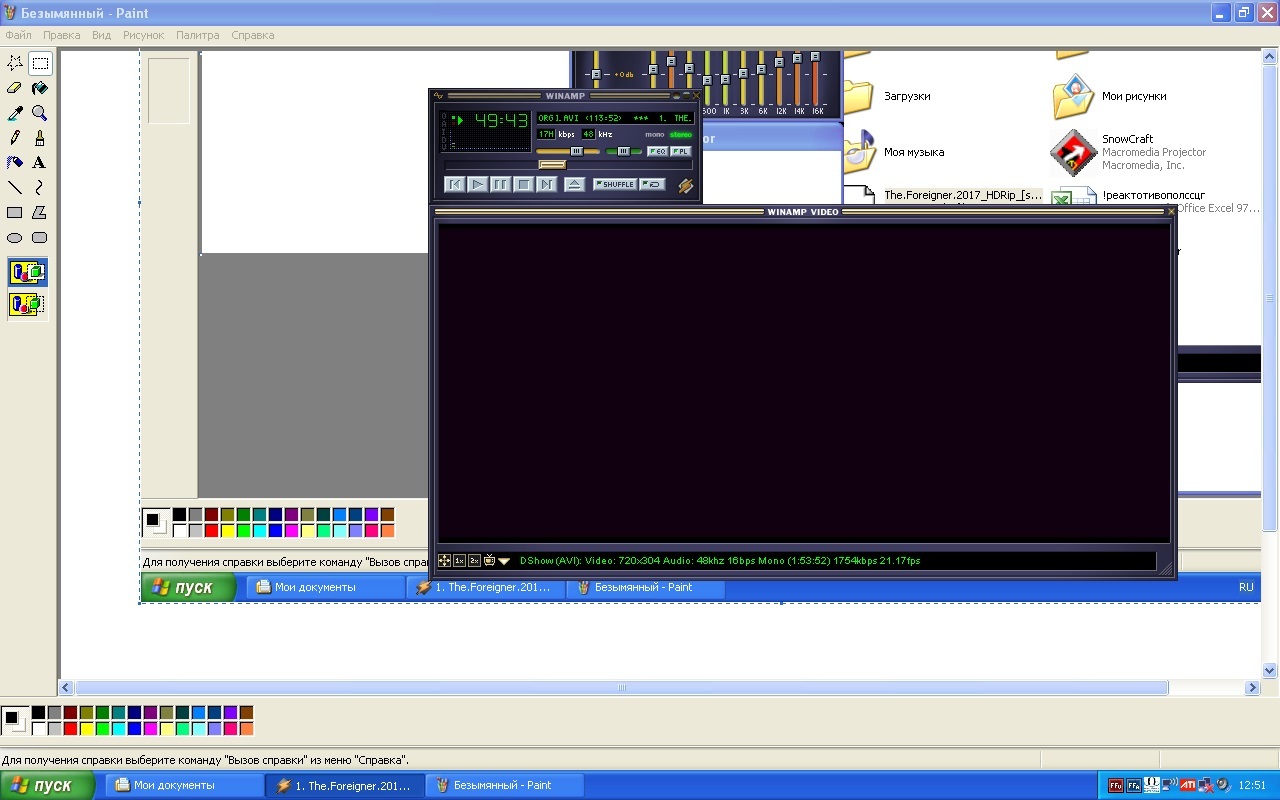Viewport: 1280px width, 800px height.
Task: Click the Мои рисунки folder icon
Action: pyautogui.click(x=1074, y=97)
